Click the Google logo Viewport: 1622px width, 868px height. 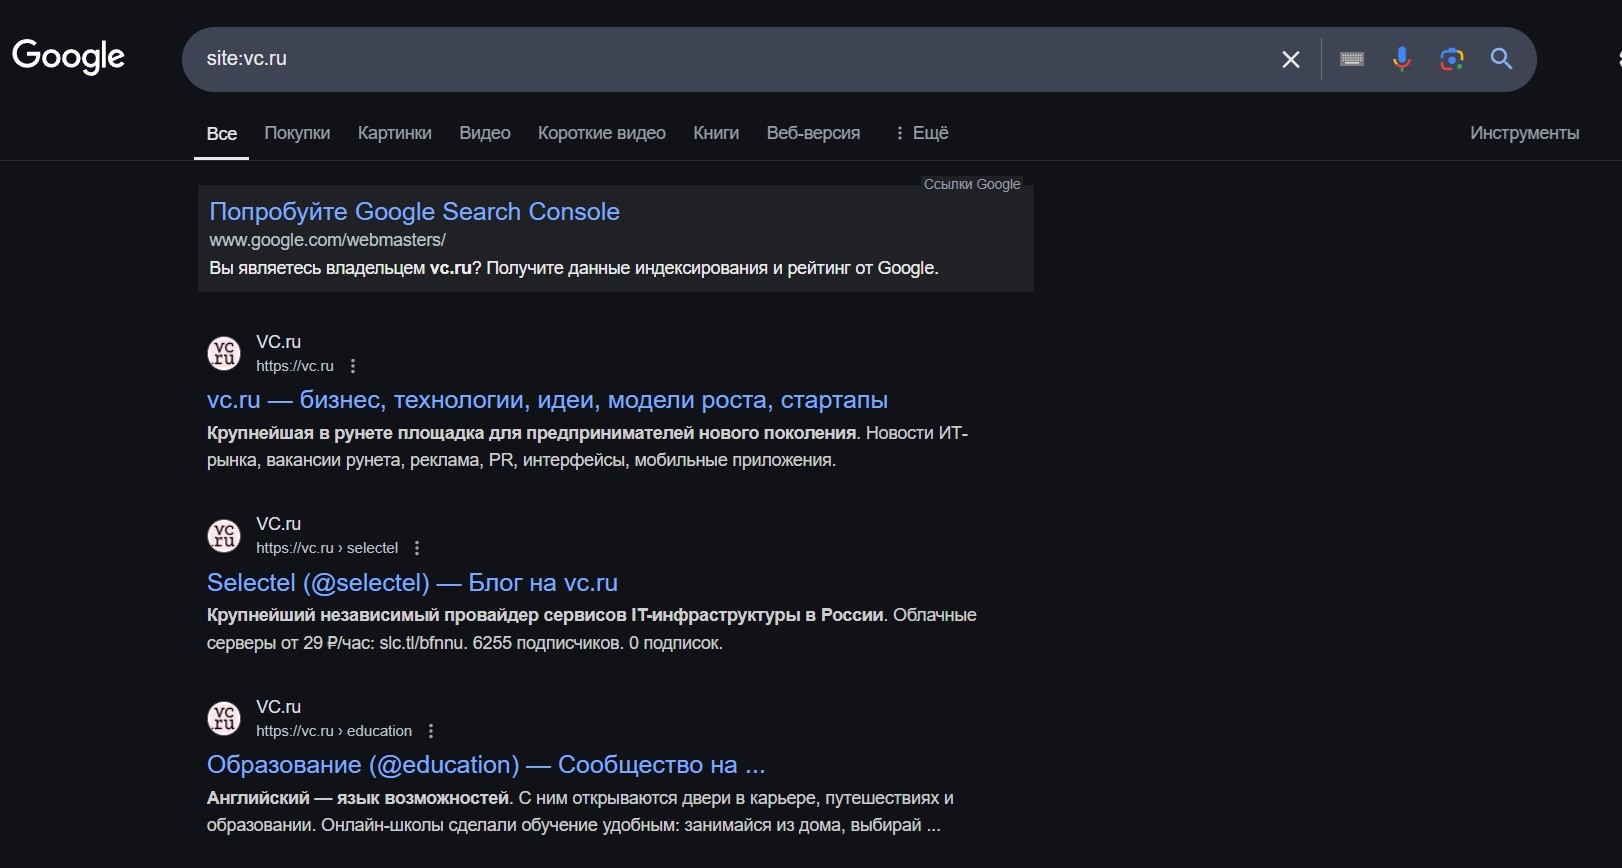[68, 57]
